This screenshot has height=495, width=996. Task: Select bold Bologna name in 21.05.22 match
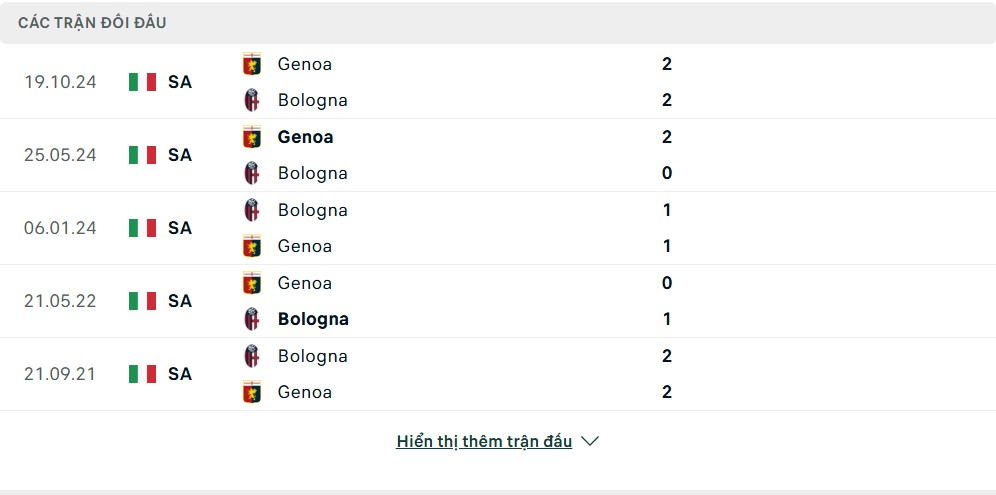pos(313,319)
